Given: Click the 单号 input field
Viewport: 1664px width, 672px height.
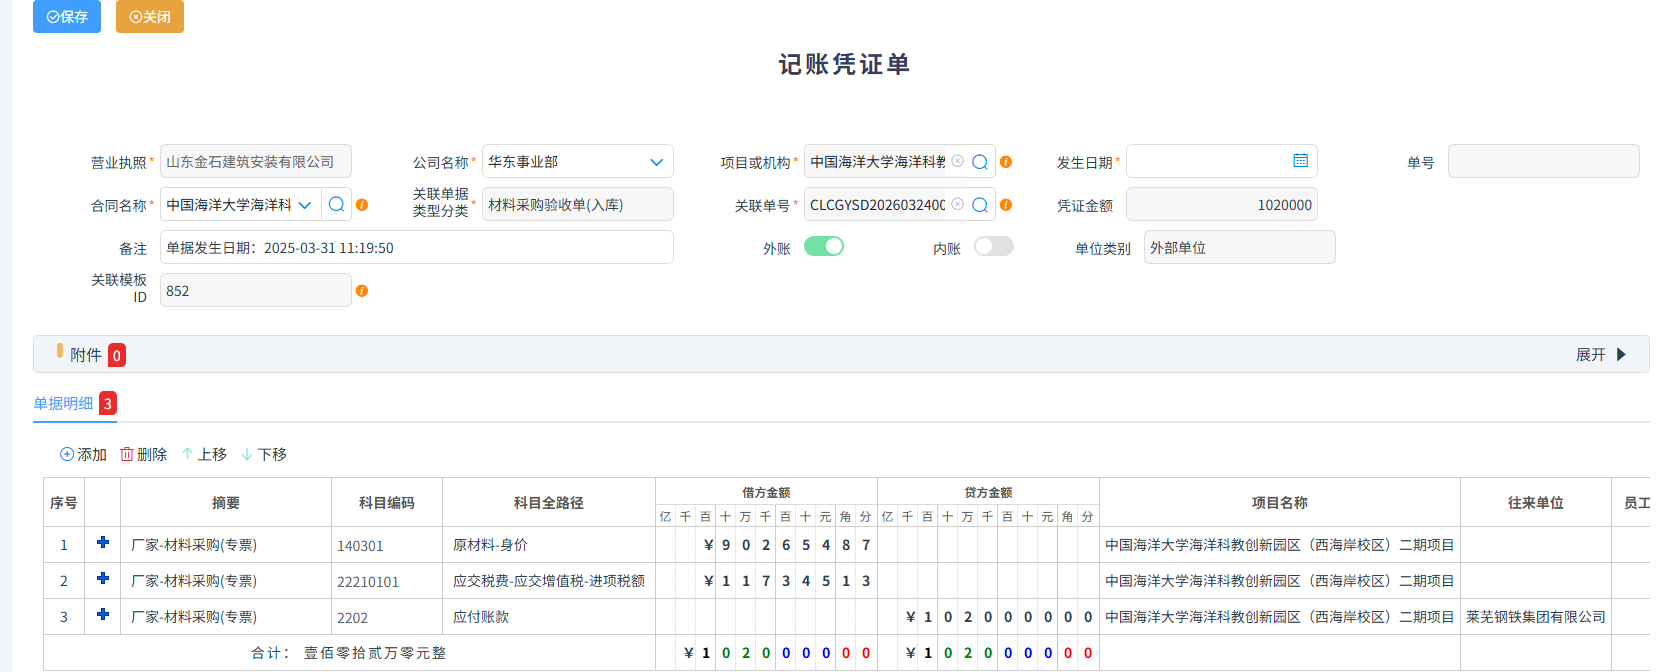Looking at the screenshot, I should pyautogui.click(x=1543, y=162).
